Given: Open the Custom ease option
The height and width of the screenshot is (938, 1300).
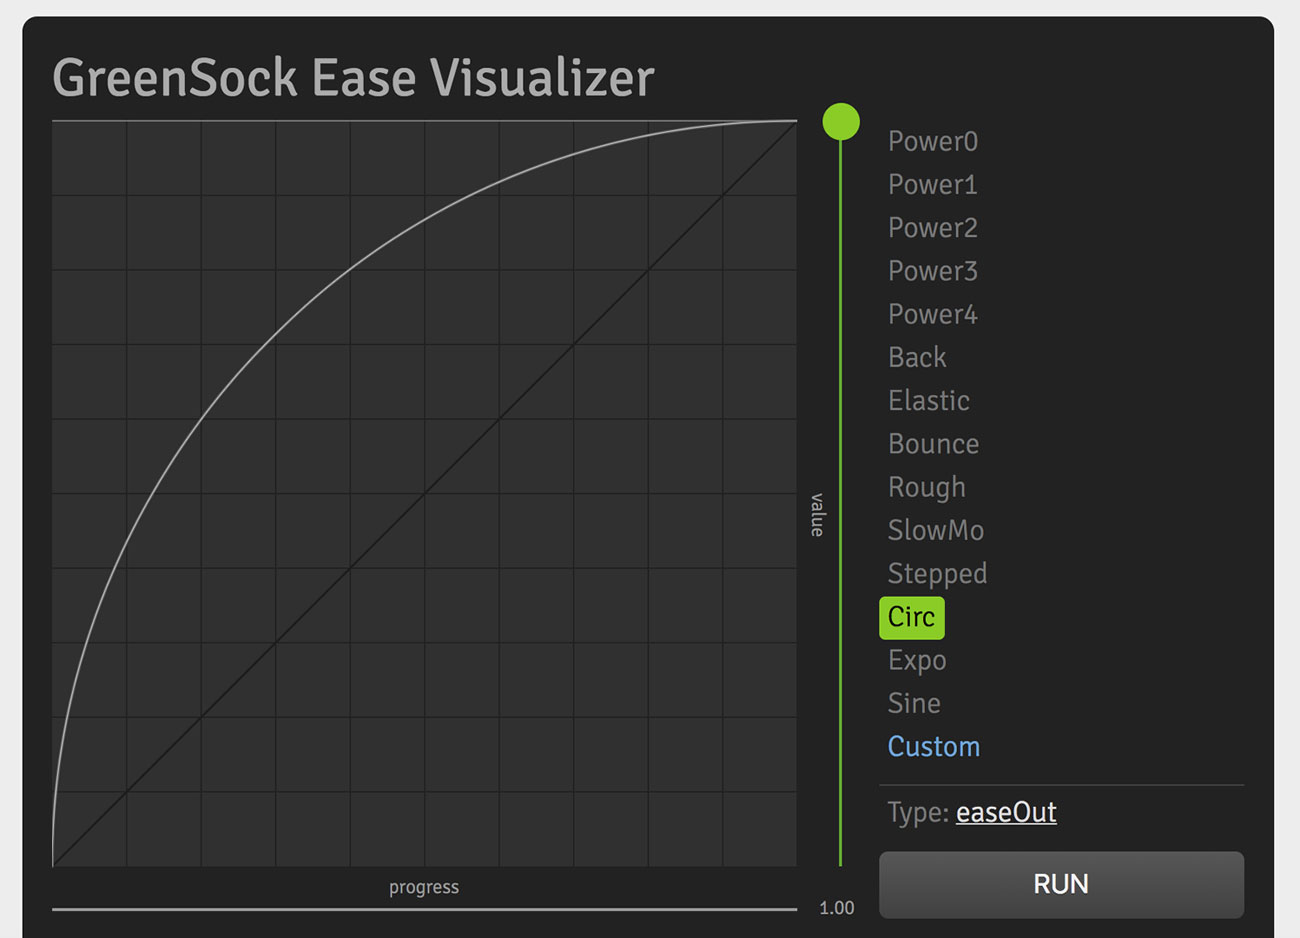Looking at the screenshot, I should coord(934,747).
